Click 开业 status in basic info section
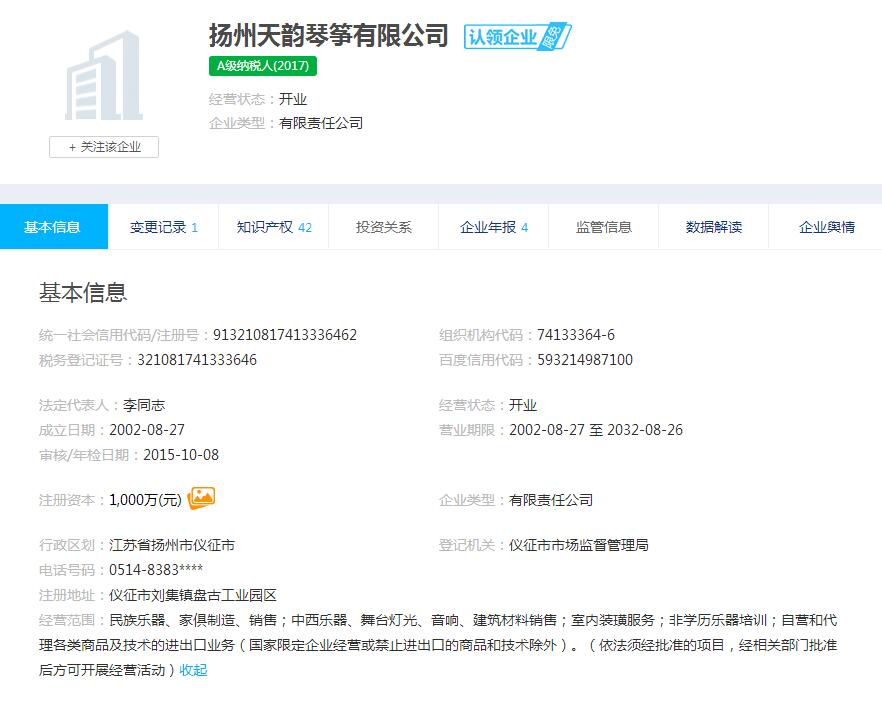Viewport: 882px width, 717px height. click(x=523, y=405)
